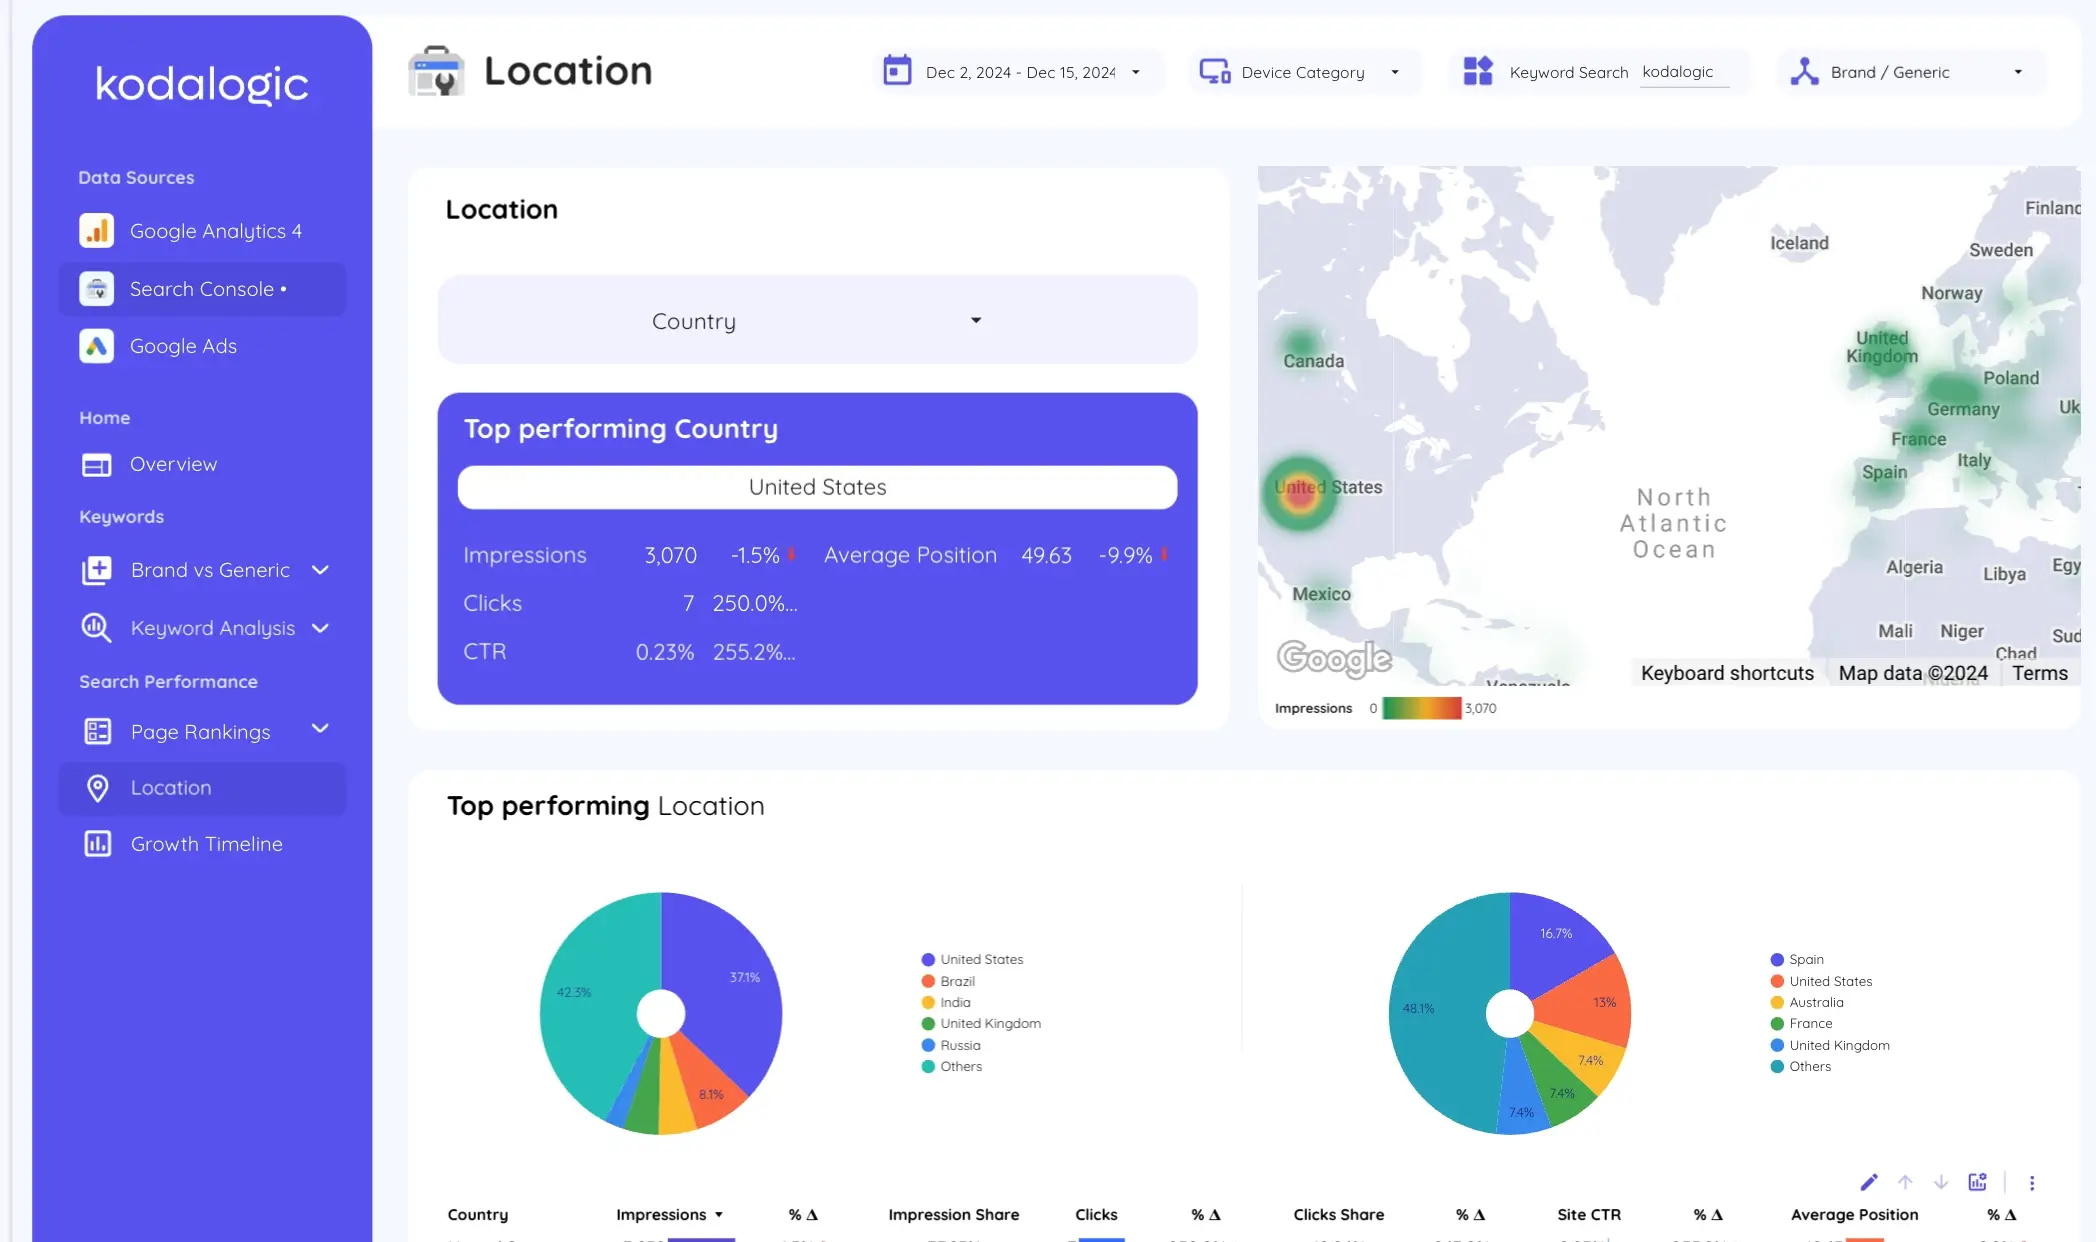Click the Overview home icon

tap(96, 463)
